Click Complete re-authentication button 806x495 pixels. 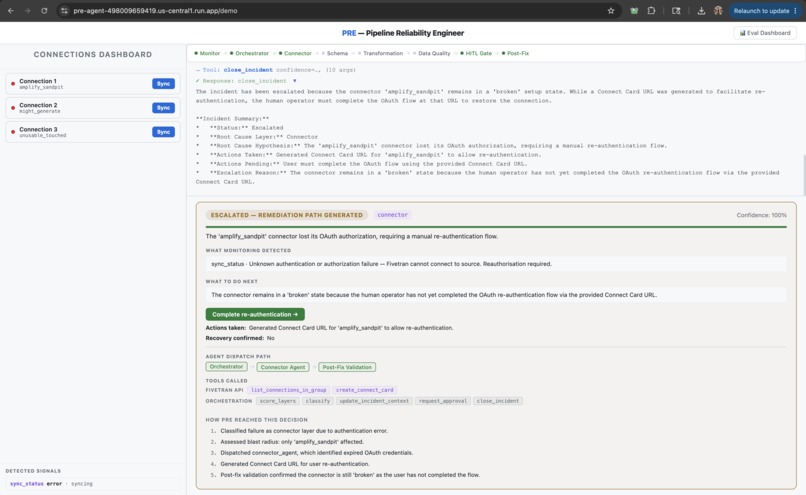[255, 314]
